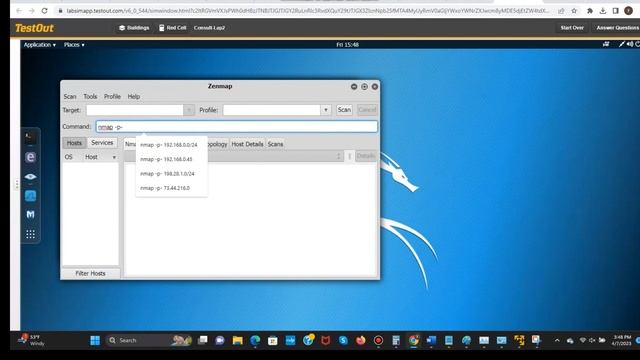This screenshot has width=640, height=360.
Task: Open Microsoft Word on the taskbar
Action: pyautogui.click(x=431, y=340)
